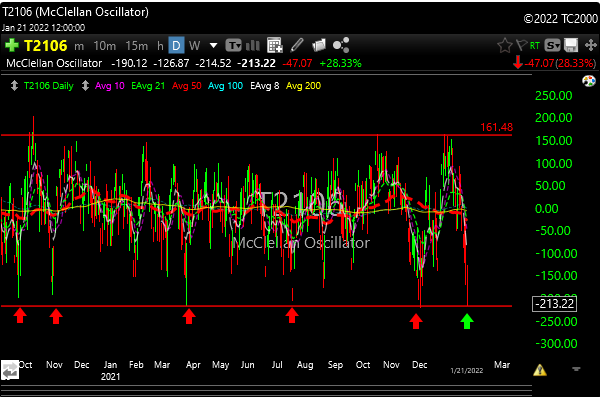Switch to the 15m timeframe
This screenshot has height=397, width=600.
coord(137,46)
